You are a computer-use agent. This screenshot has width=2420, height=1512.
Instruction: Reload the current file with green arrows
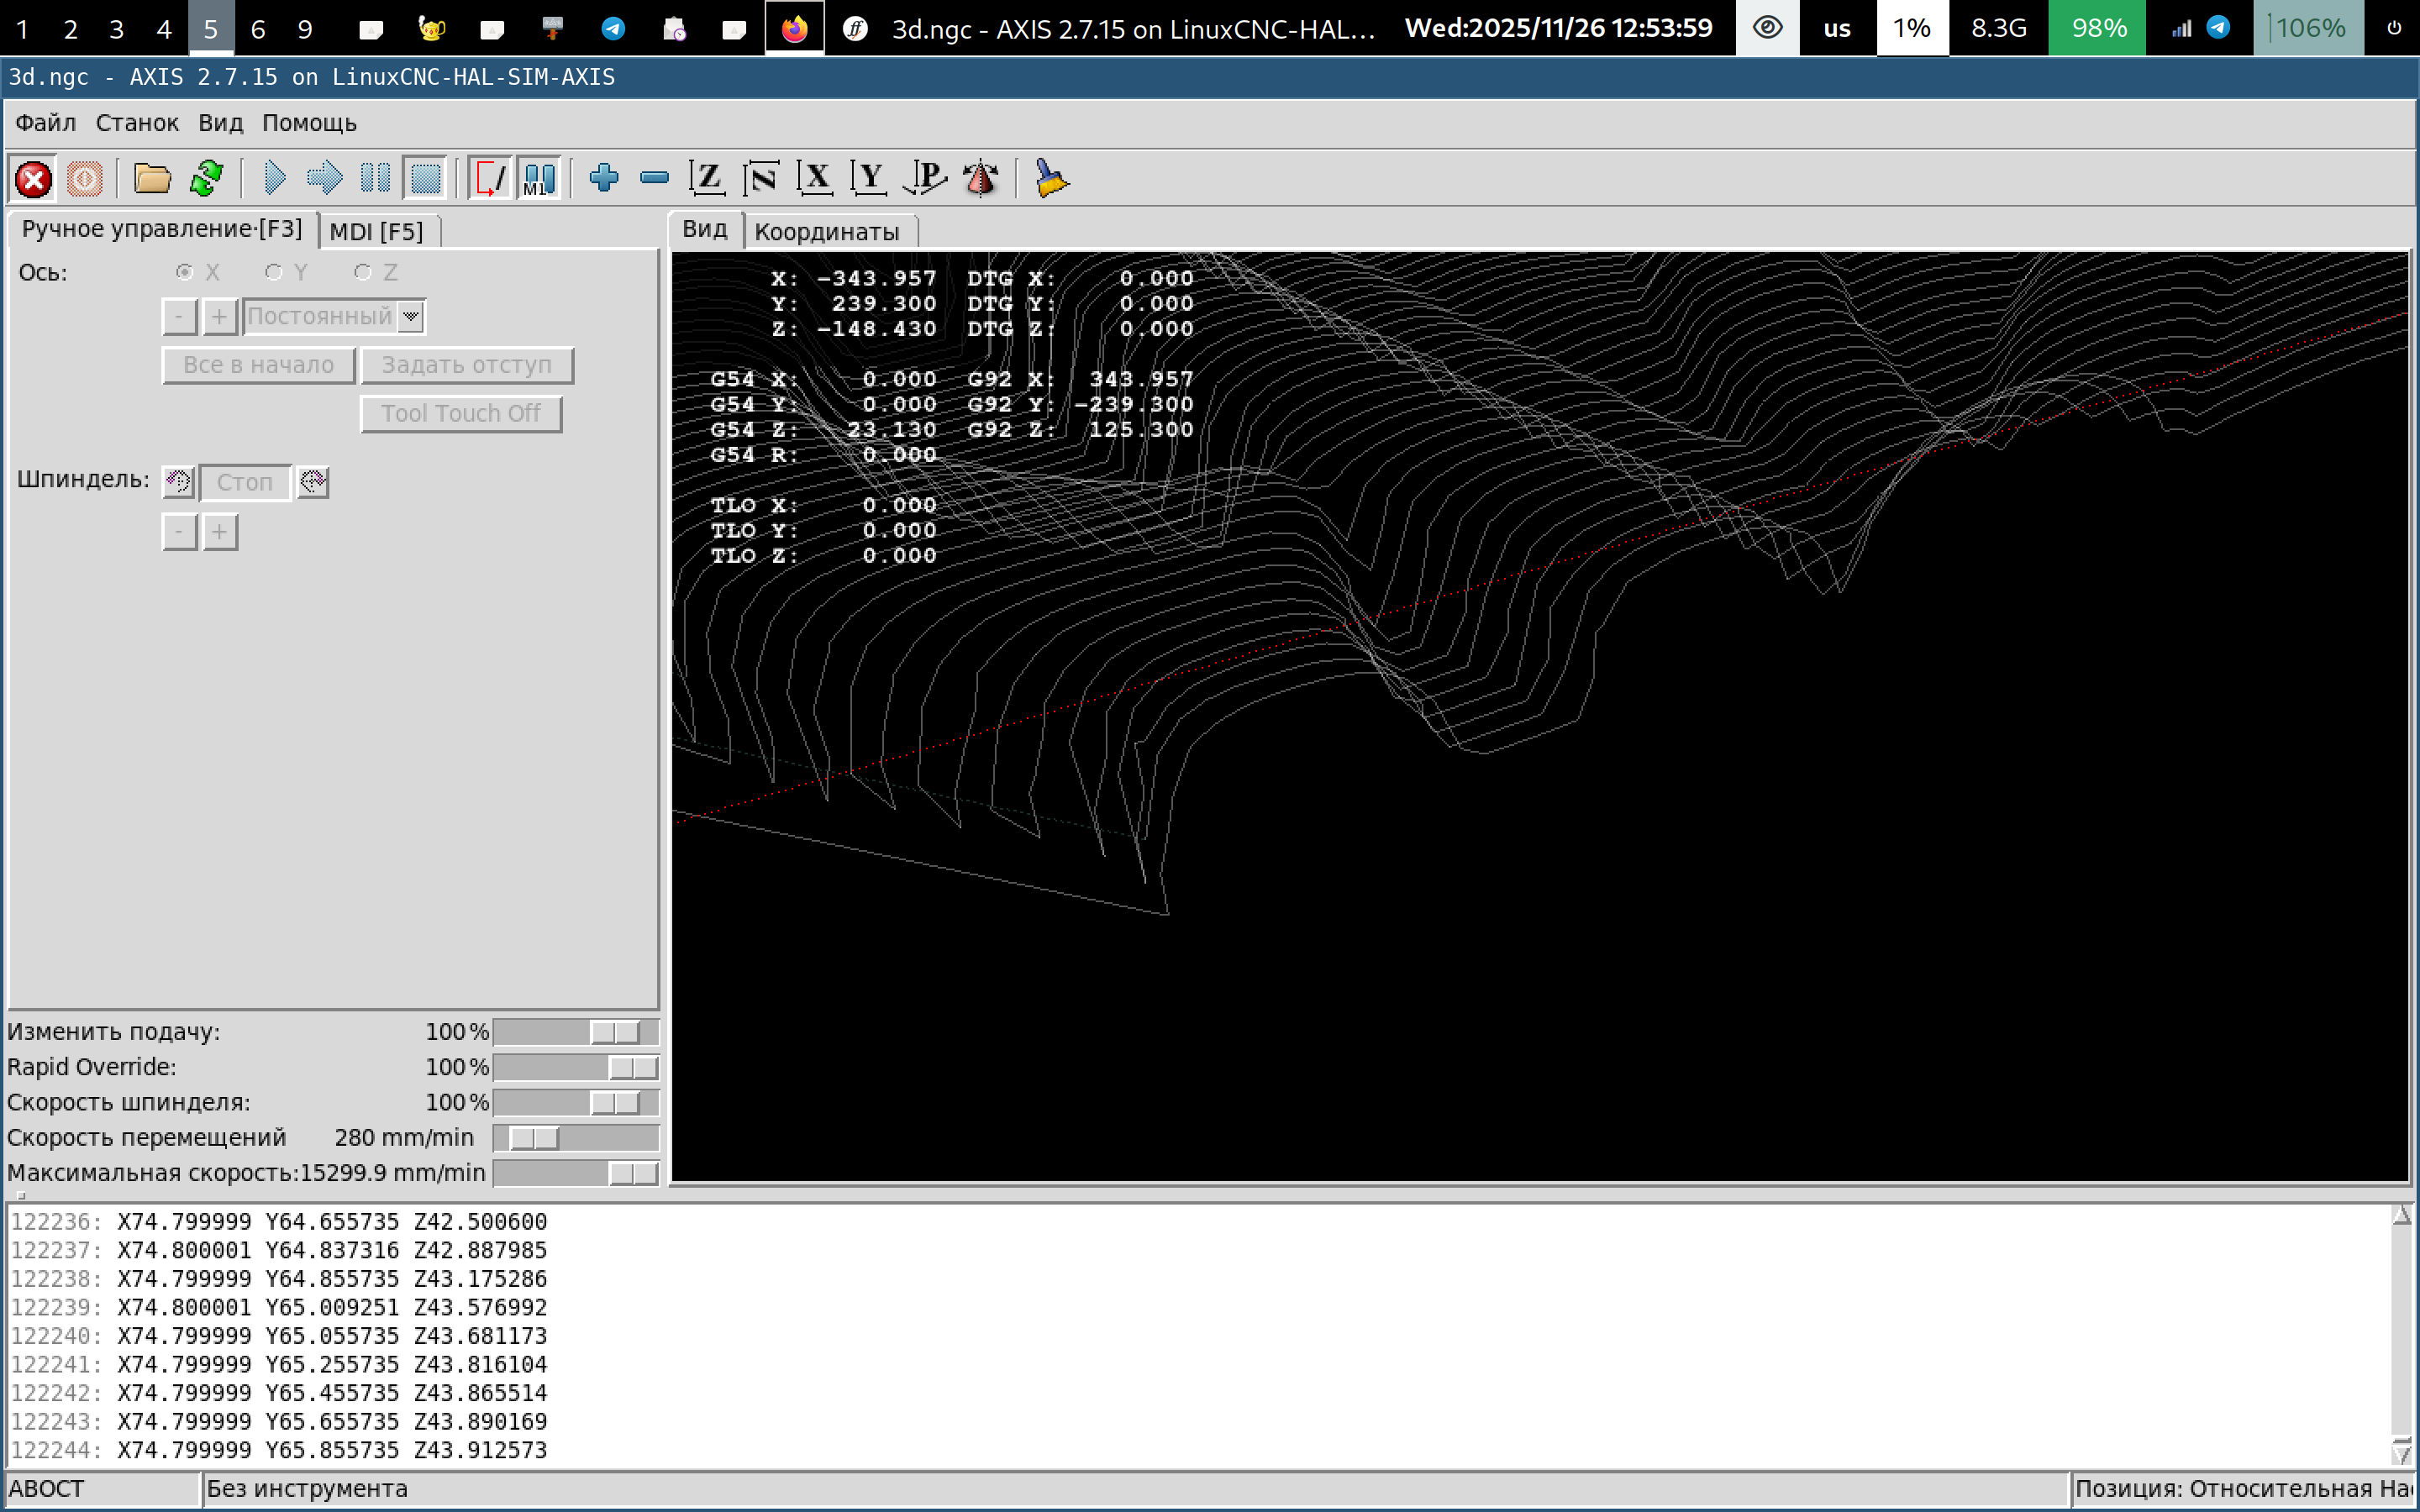coord(206,179)
